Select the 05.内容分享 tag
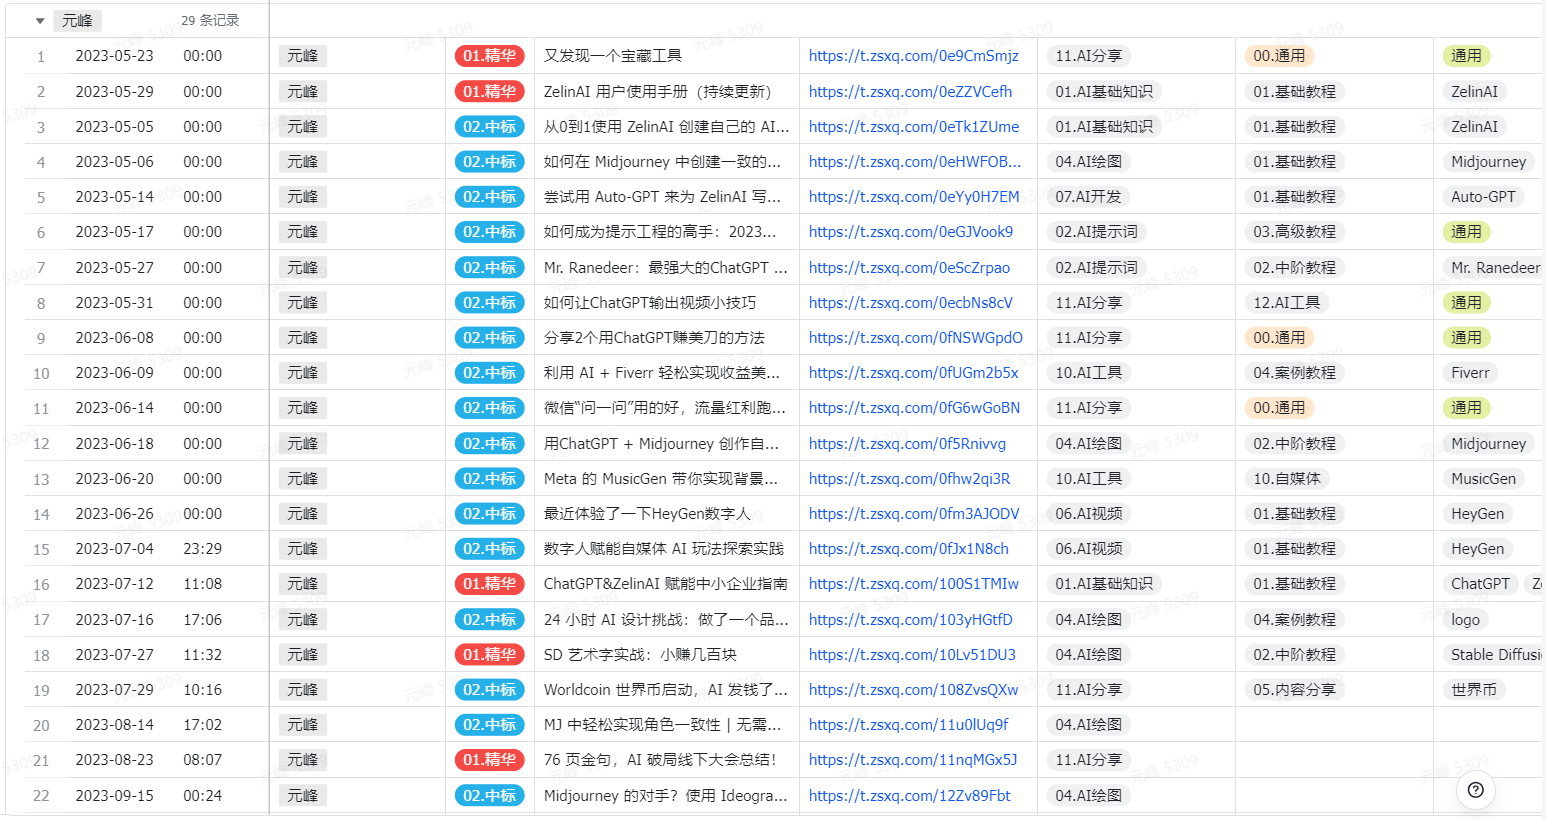1546x820 pixels. tap(1294, 690)
